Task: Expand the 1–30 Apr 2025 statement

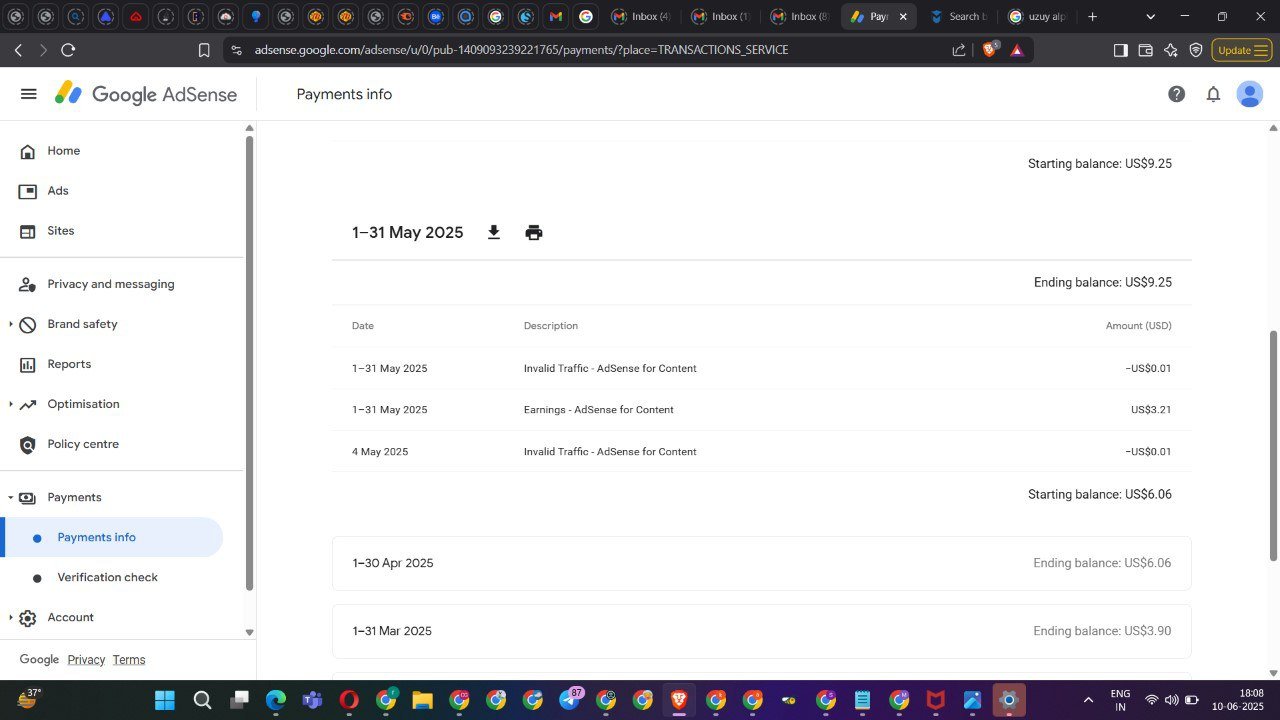Action: [761, 563]
